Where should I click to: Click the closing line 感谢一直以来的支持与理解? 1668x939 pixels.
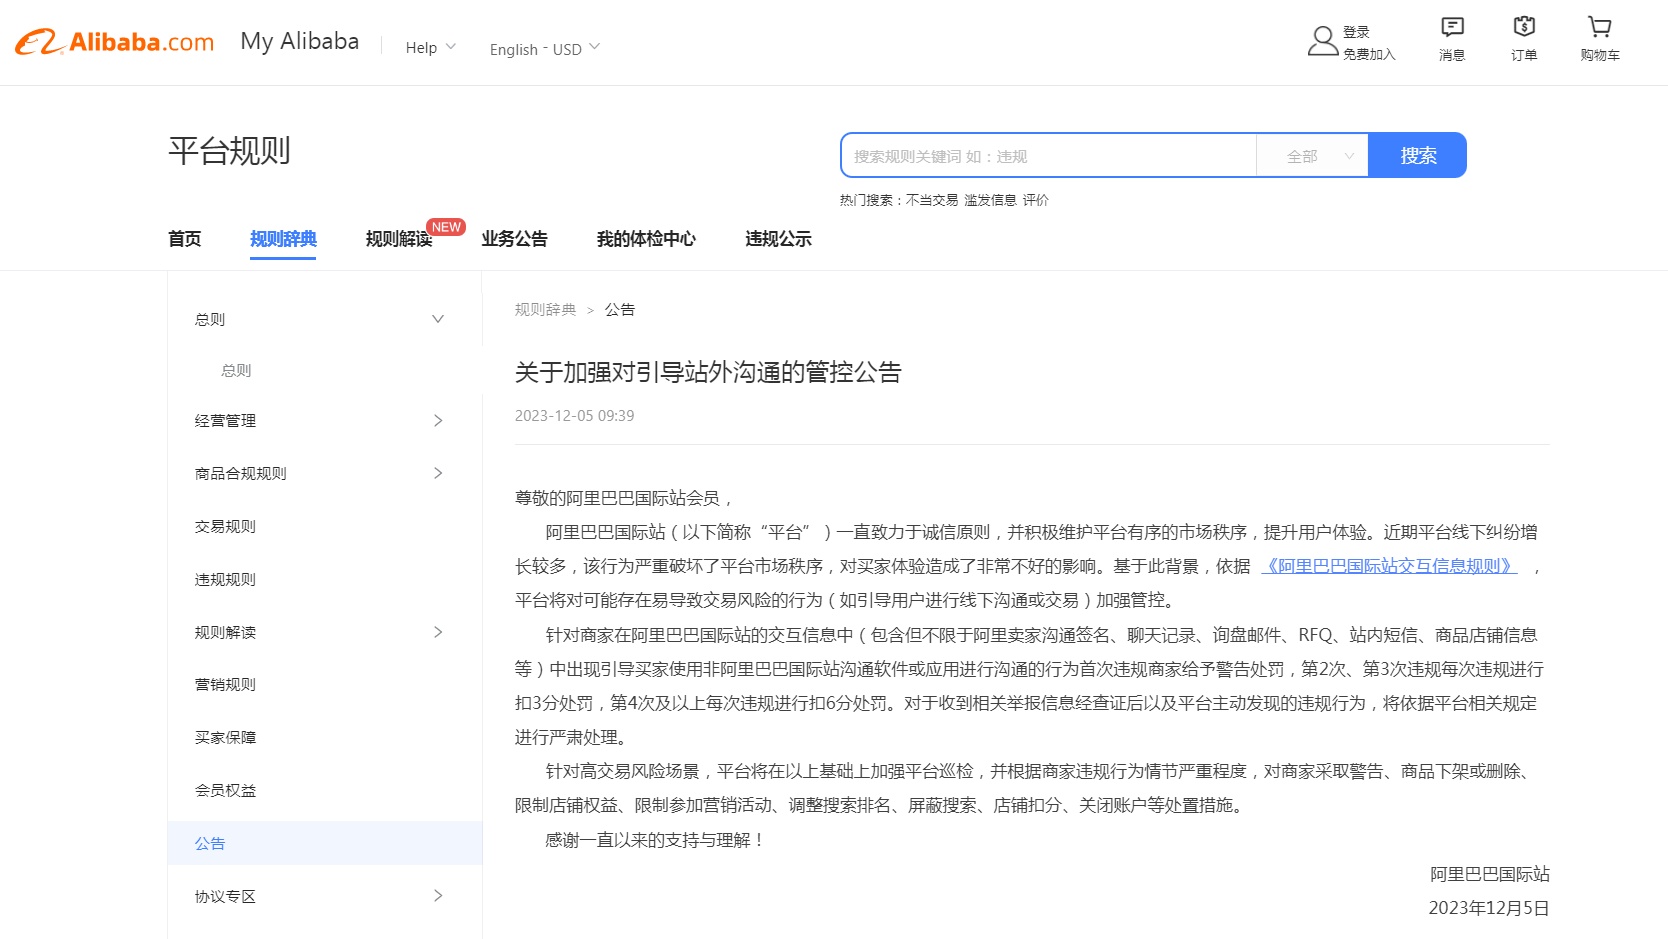647,840
